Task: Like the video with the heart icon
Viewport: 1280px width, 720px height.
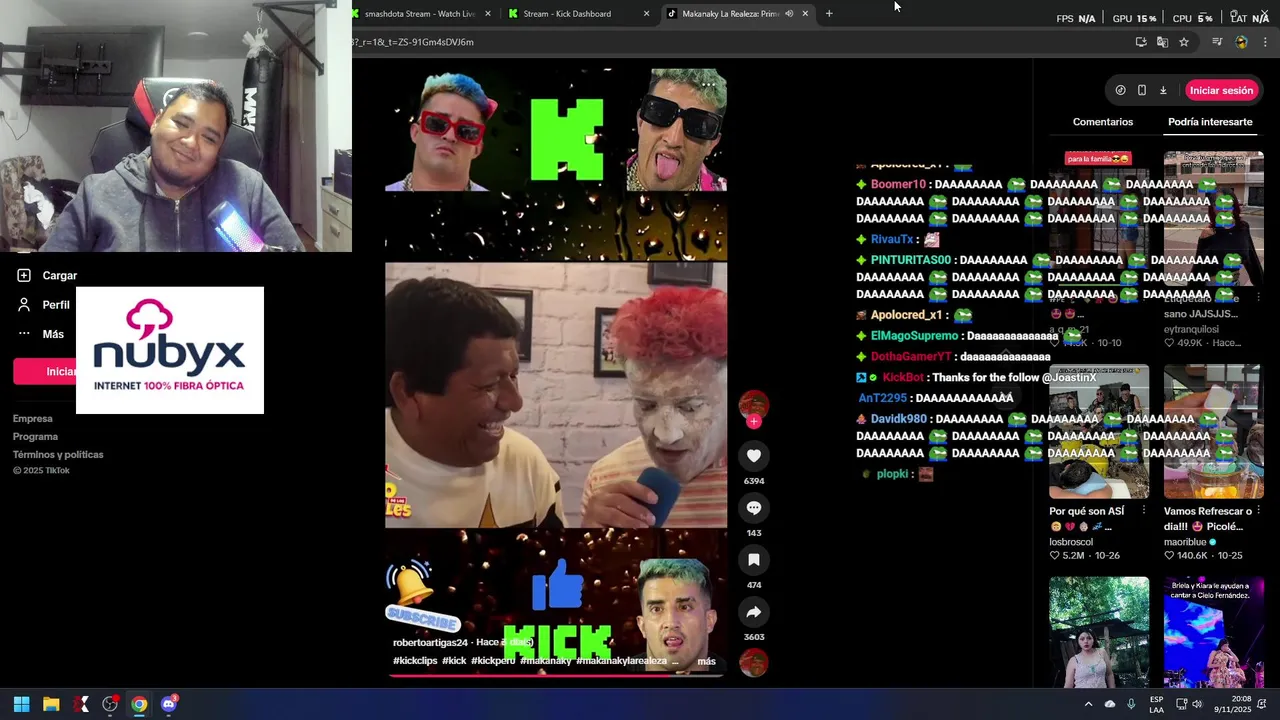Action: 754,456
